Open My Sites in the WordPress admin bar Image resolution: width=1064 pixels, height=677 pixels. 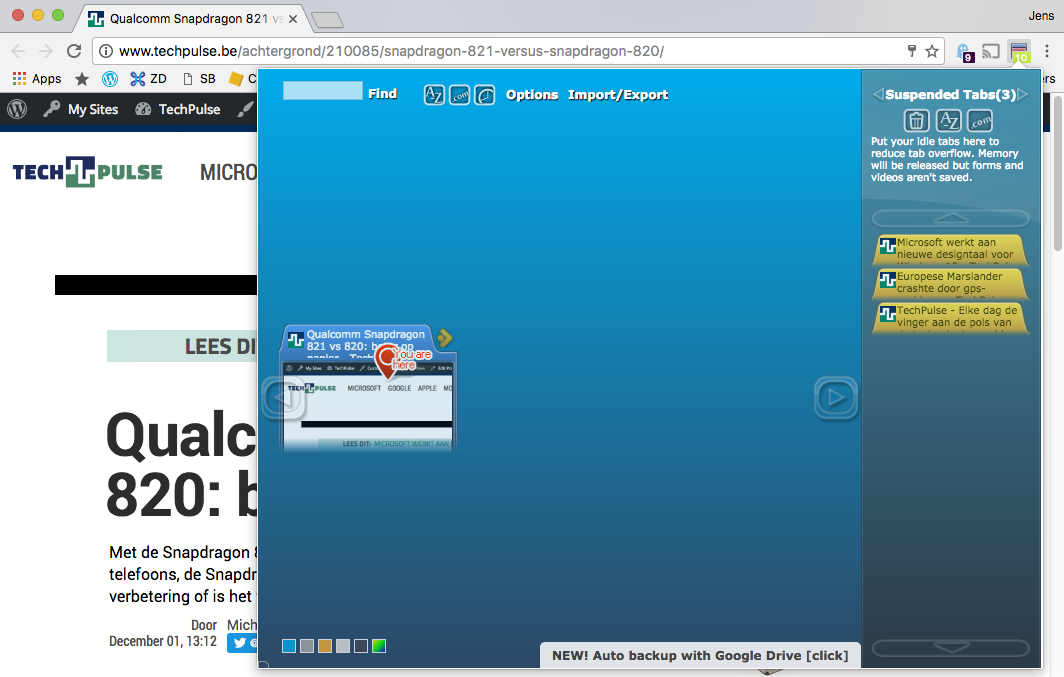[x=81, y=109]
